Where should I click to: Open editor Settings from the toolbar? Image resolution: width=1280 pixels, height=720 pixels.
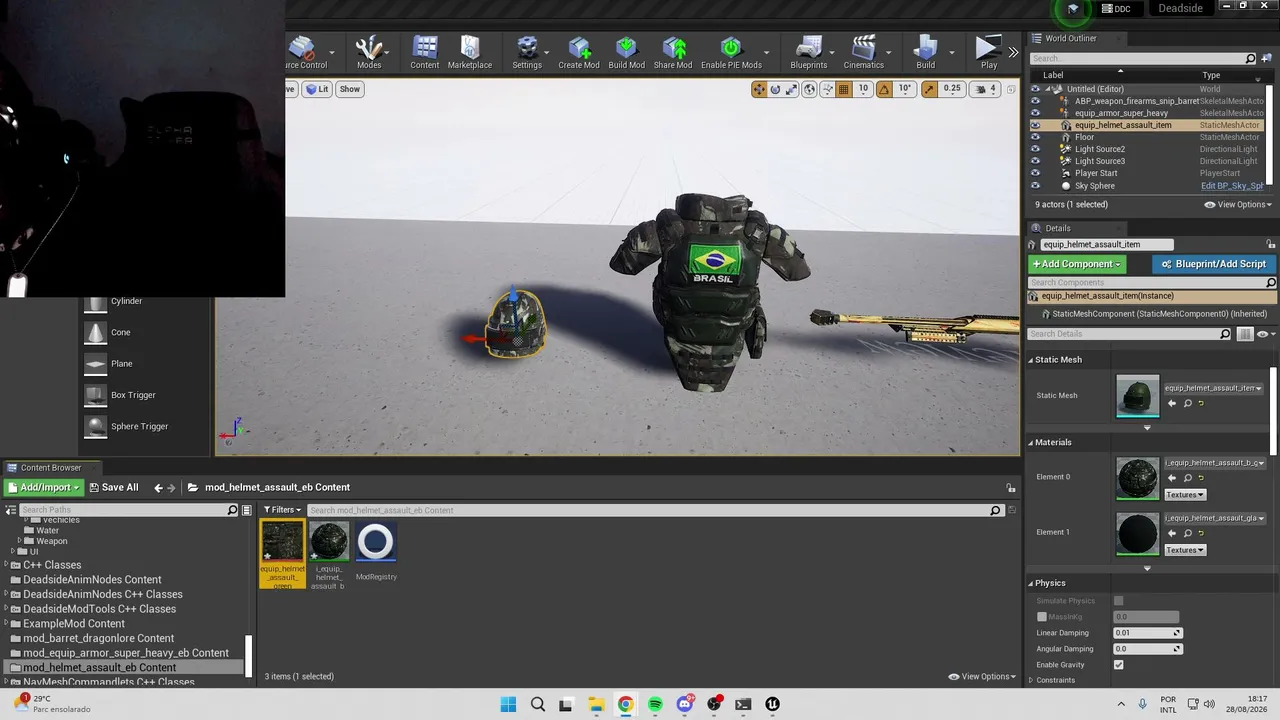click(527, 52)
